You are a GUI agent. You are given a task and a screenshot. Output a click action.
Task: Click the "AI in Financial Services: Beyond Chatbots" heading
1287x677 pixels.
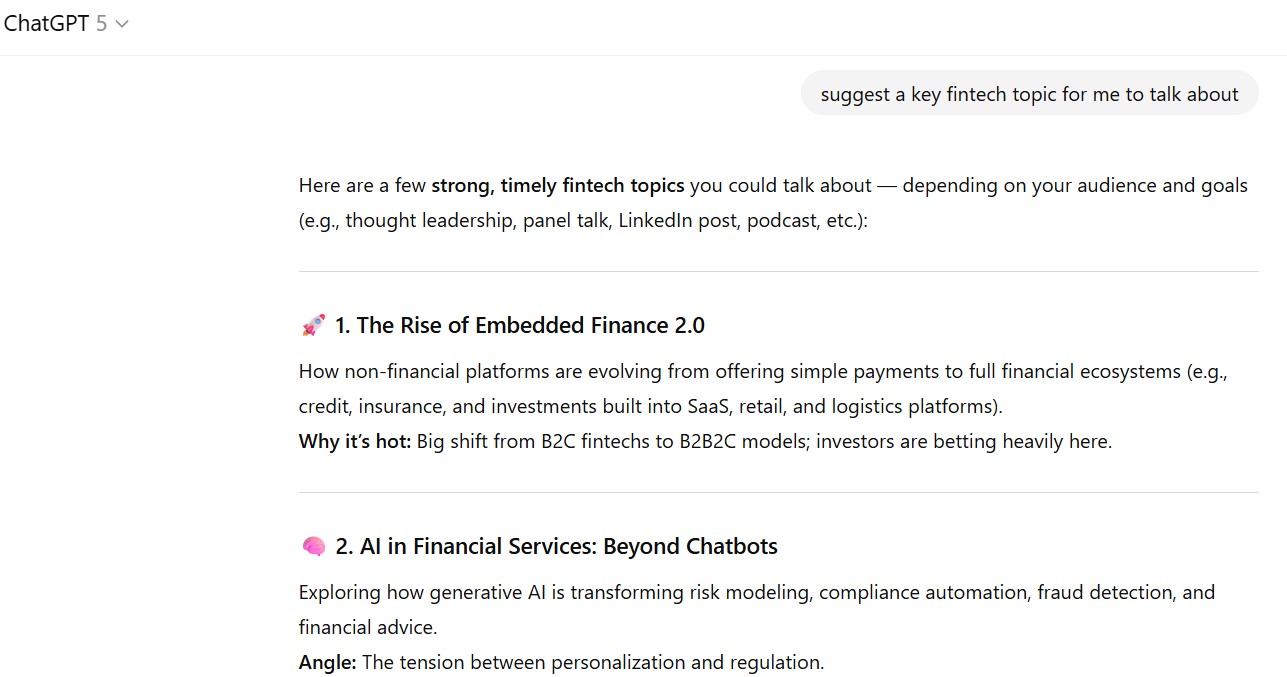click(x=556, y=547)
